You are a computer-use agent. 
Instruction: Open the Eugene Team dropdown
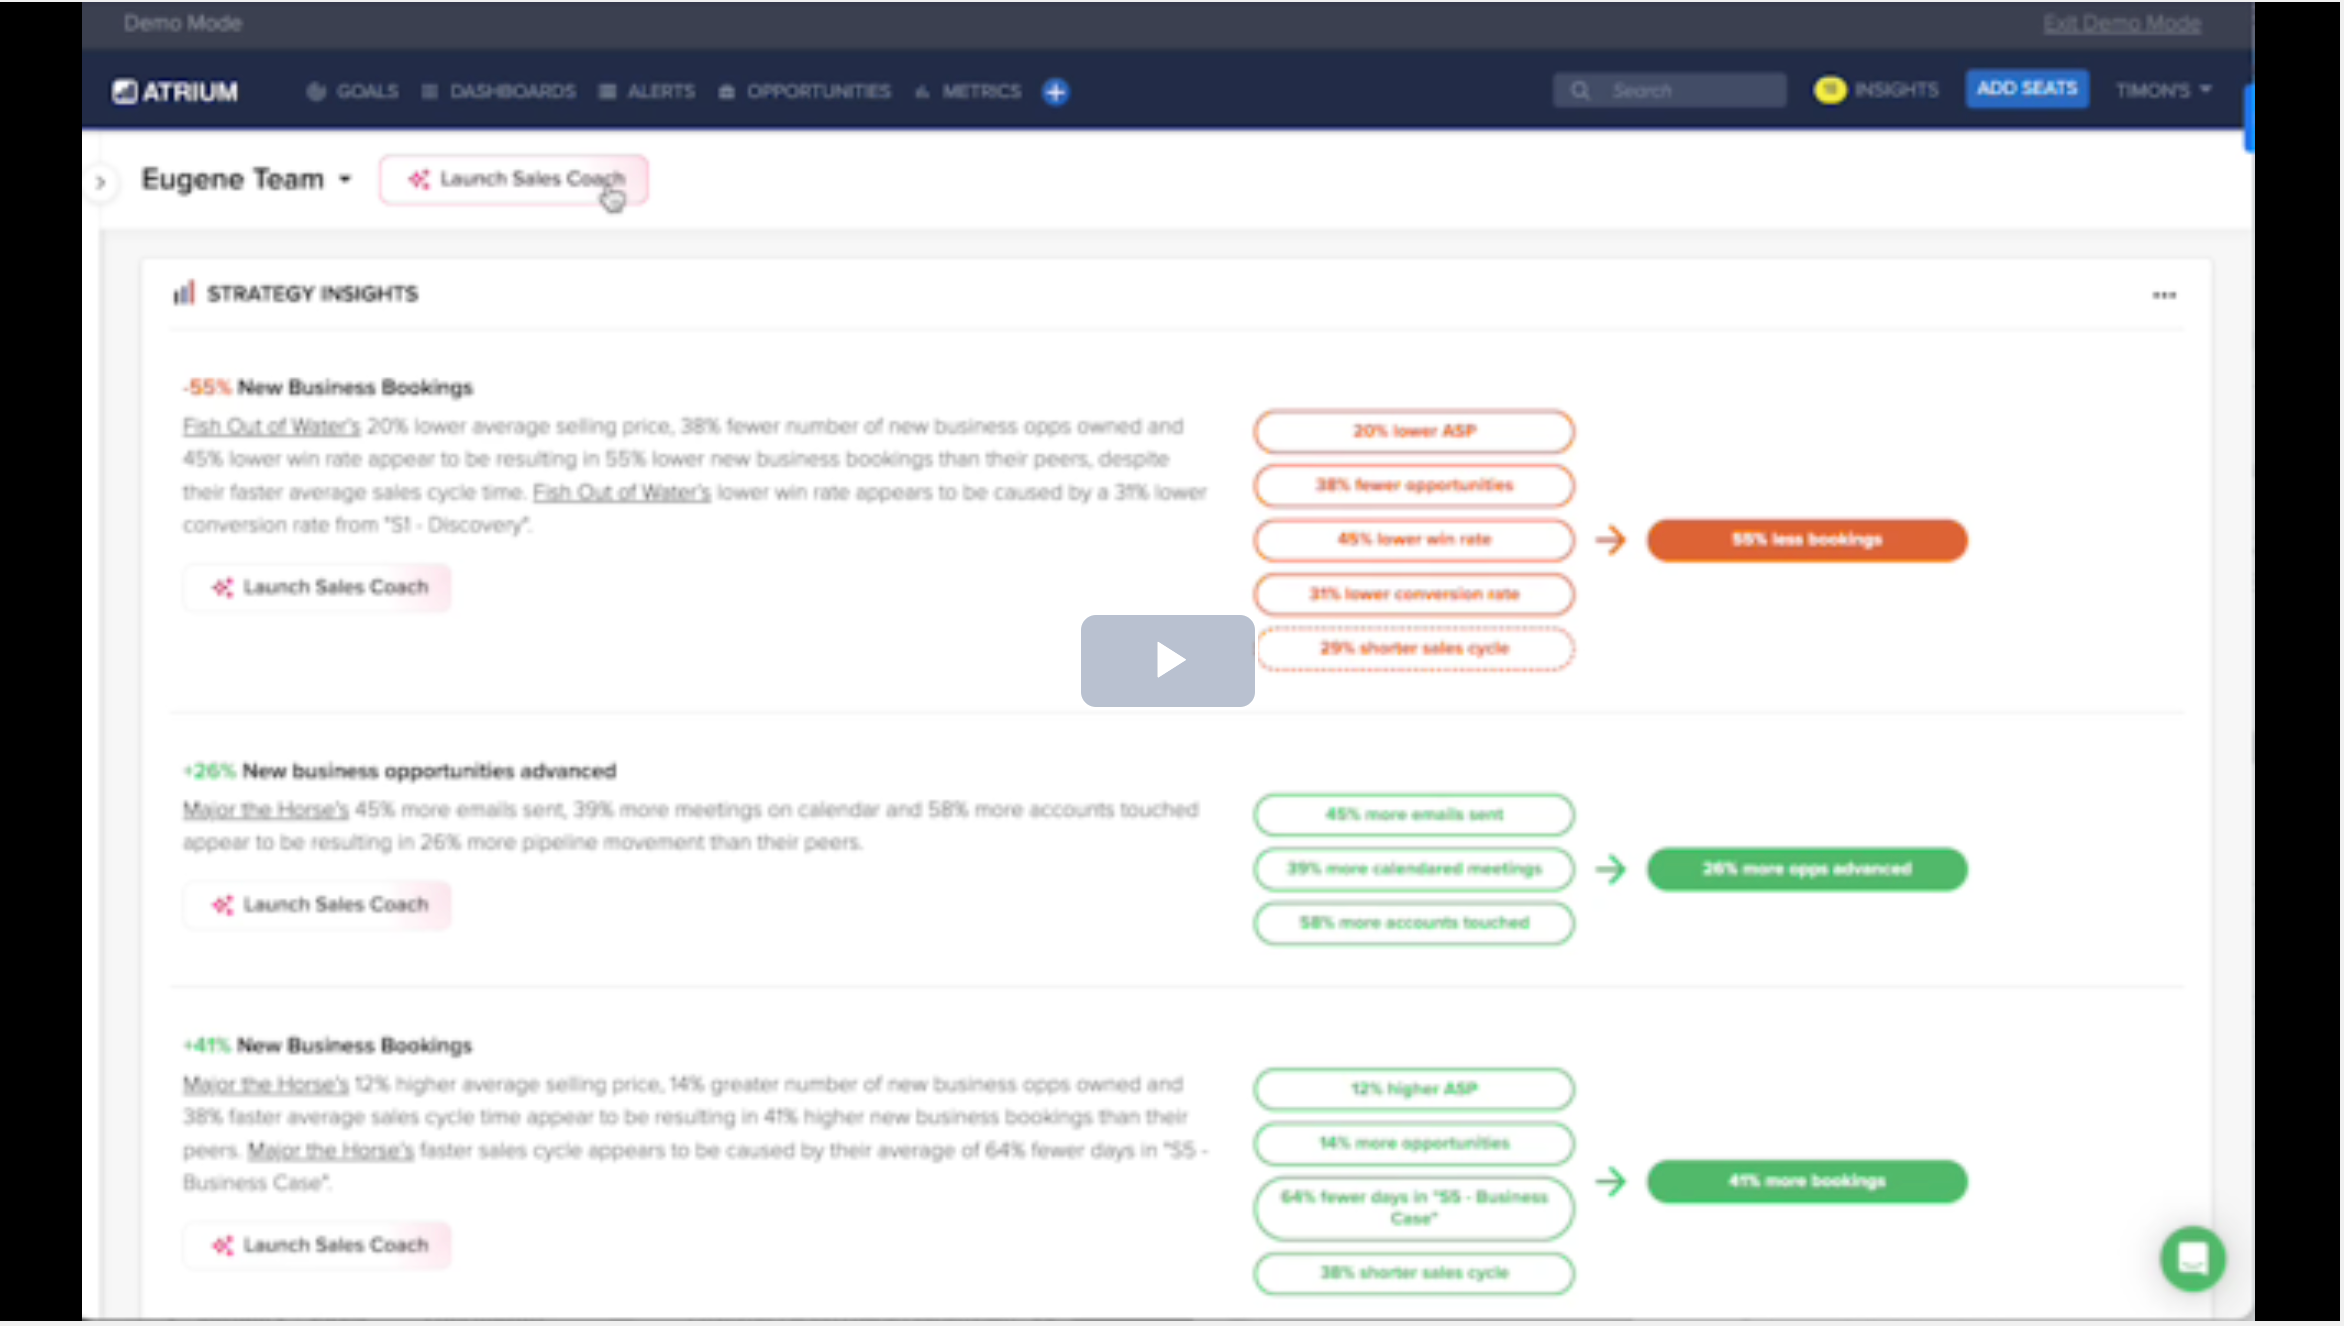tap(246, 179)
